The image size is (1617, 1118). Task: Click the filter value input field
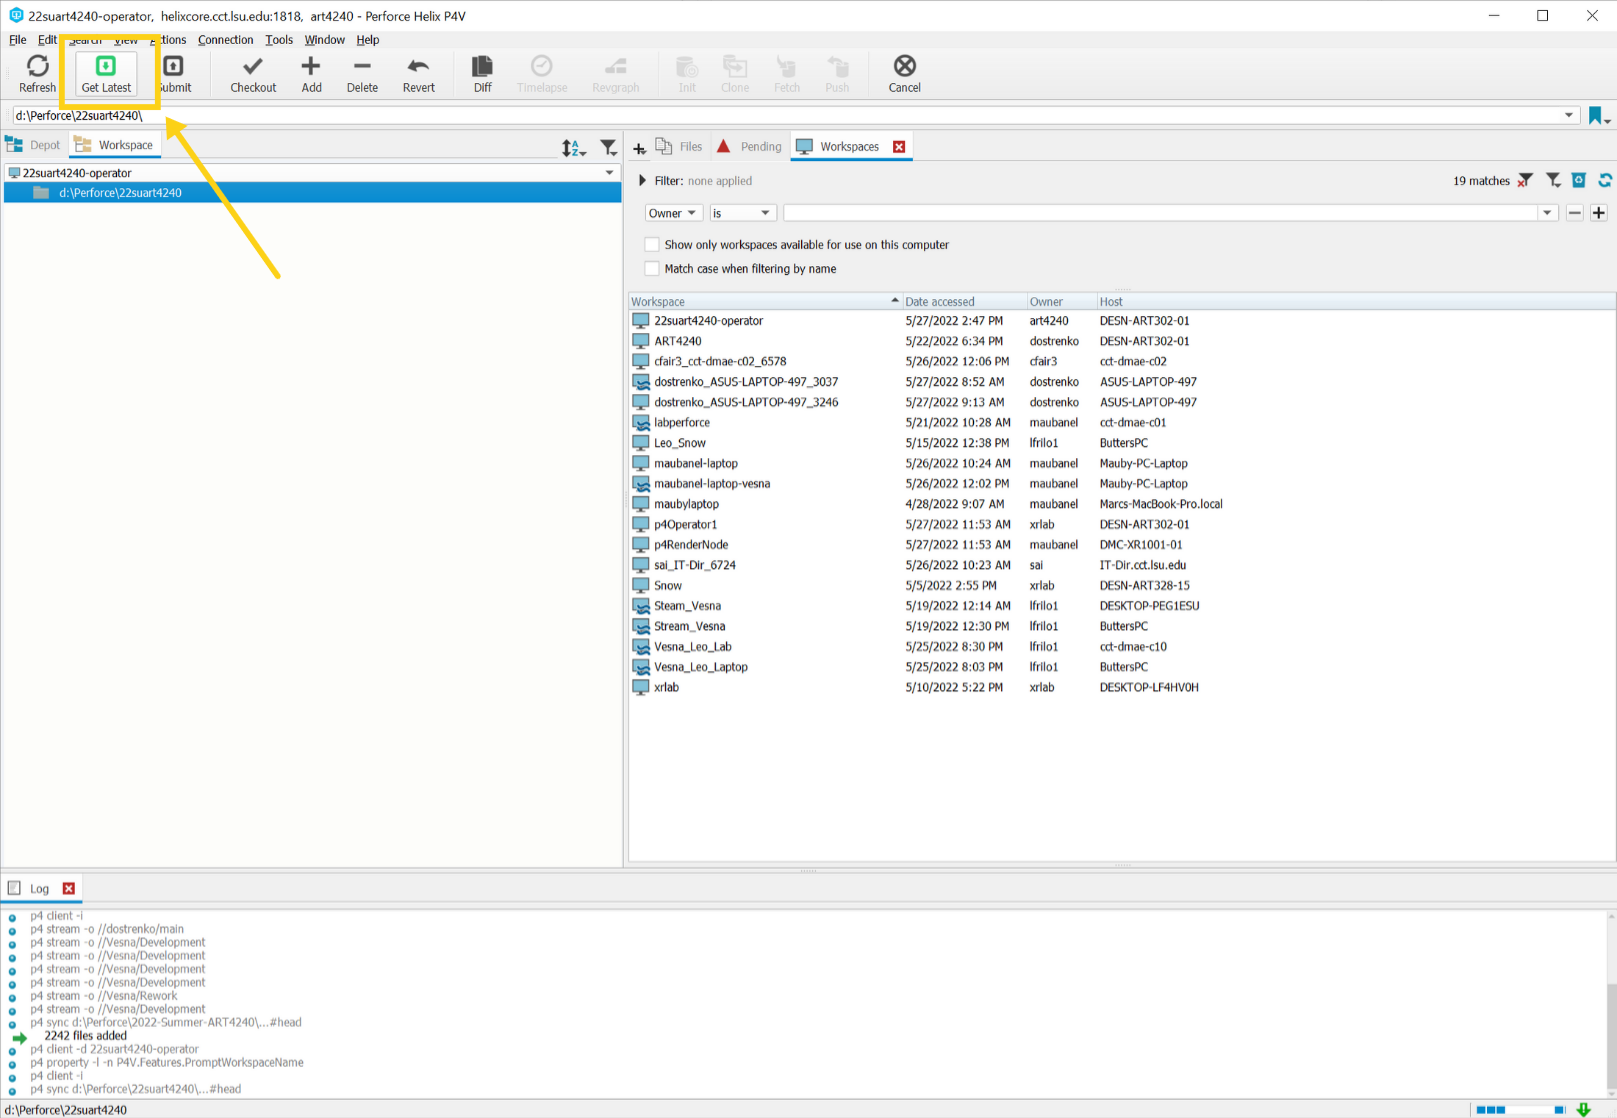1160,213
